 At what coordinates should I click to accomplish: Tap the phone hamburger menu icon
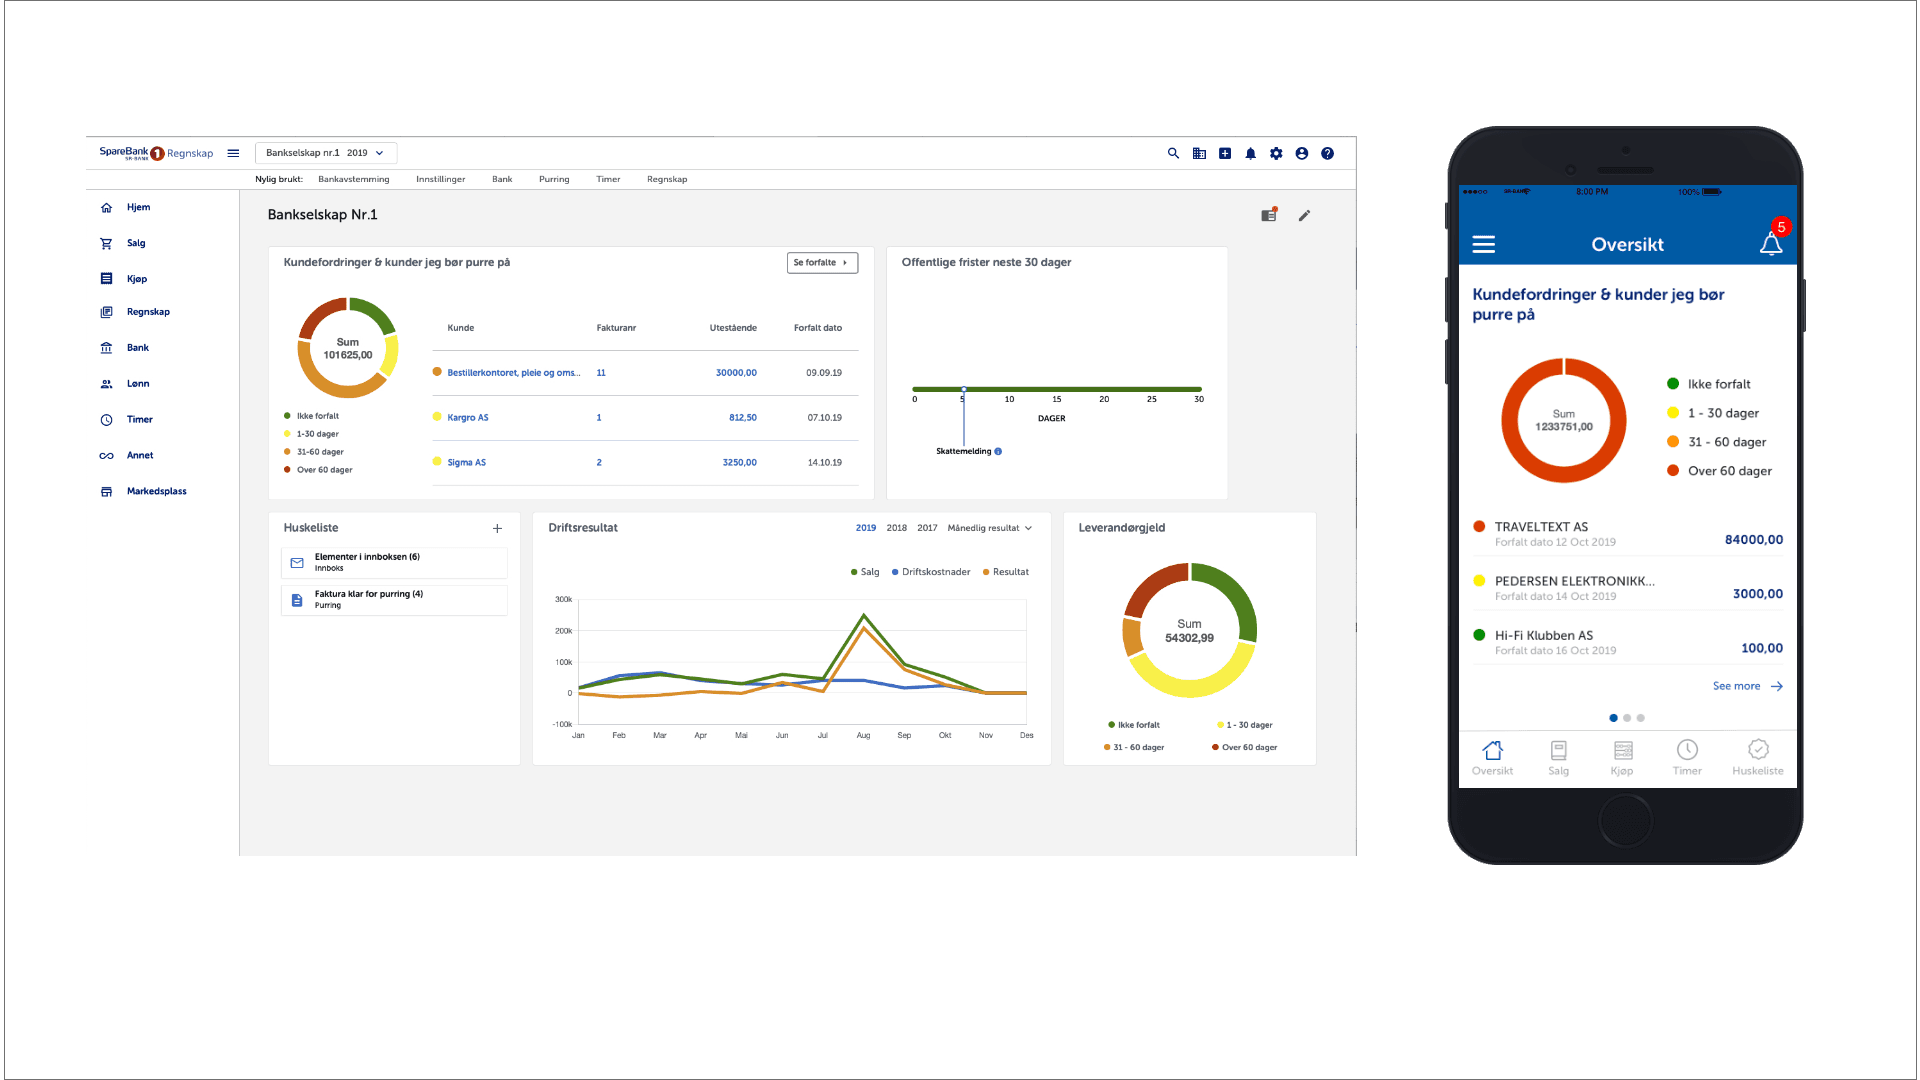point(1484,244)
